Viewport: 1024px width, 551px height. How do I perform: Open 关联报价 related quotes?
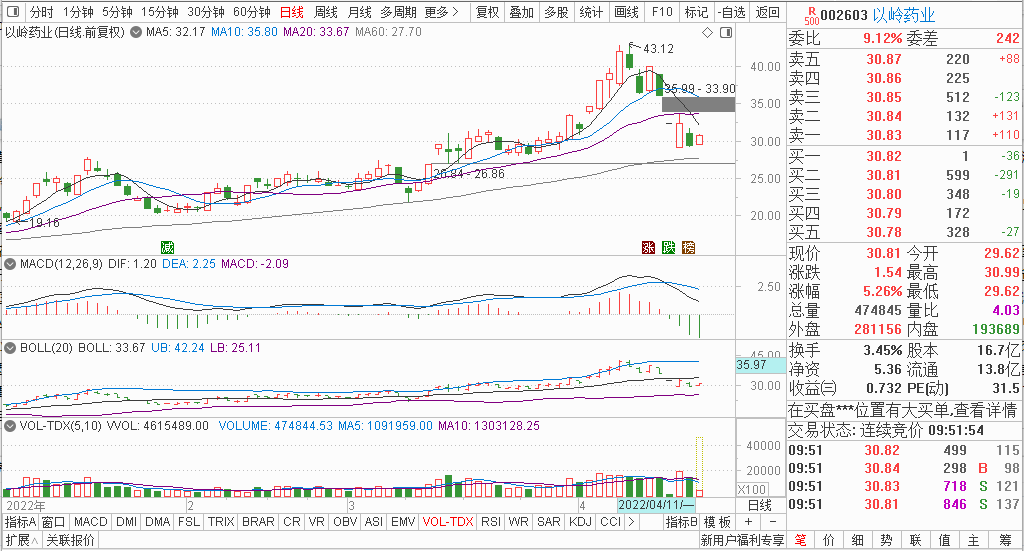(x=71, y=541)
